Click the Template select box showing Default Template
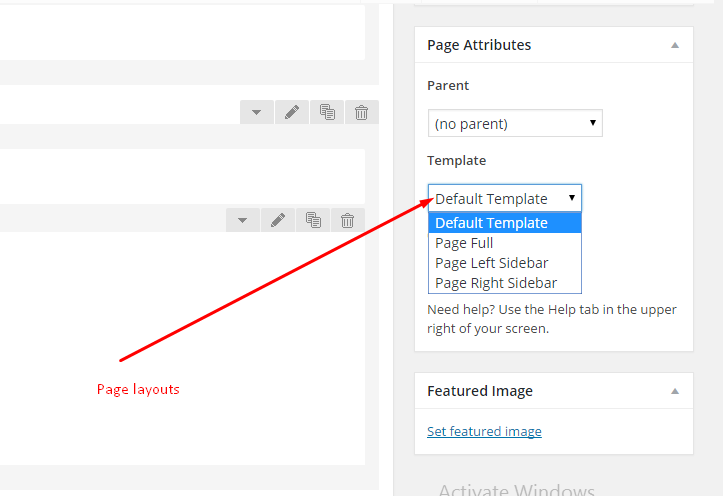723x496 pixels. point(505,199)
